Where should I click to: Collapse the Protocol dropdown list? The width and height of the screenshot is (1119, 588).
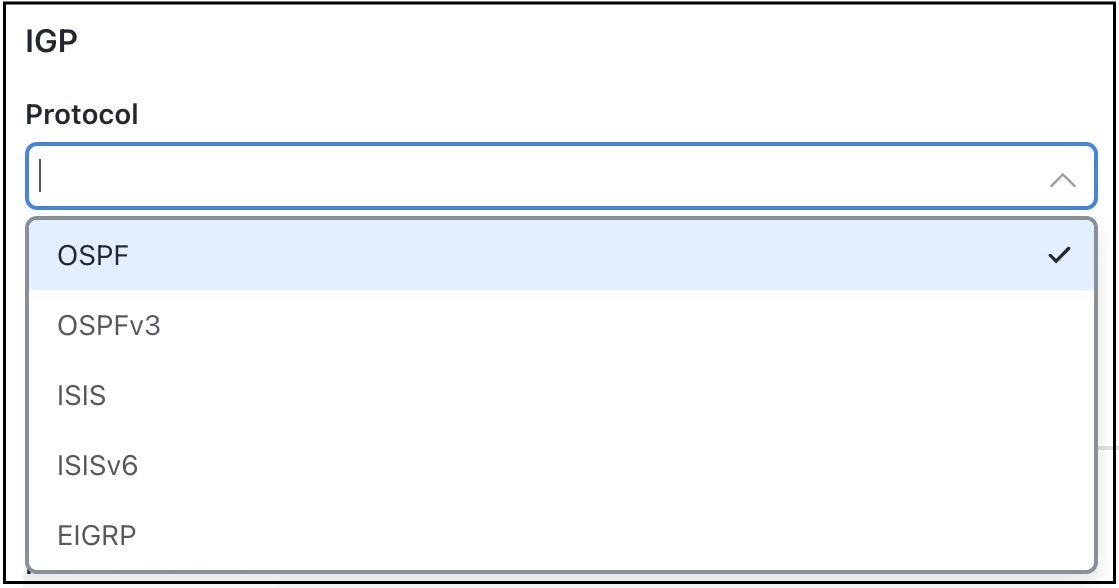(x=1062, y=181)
